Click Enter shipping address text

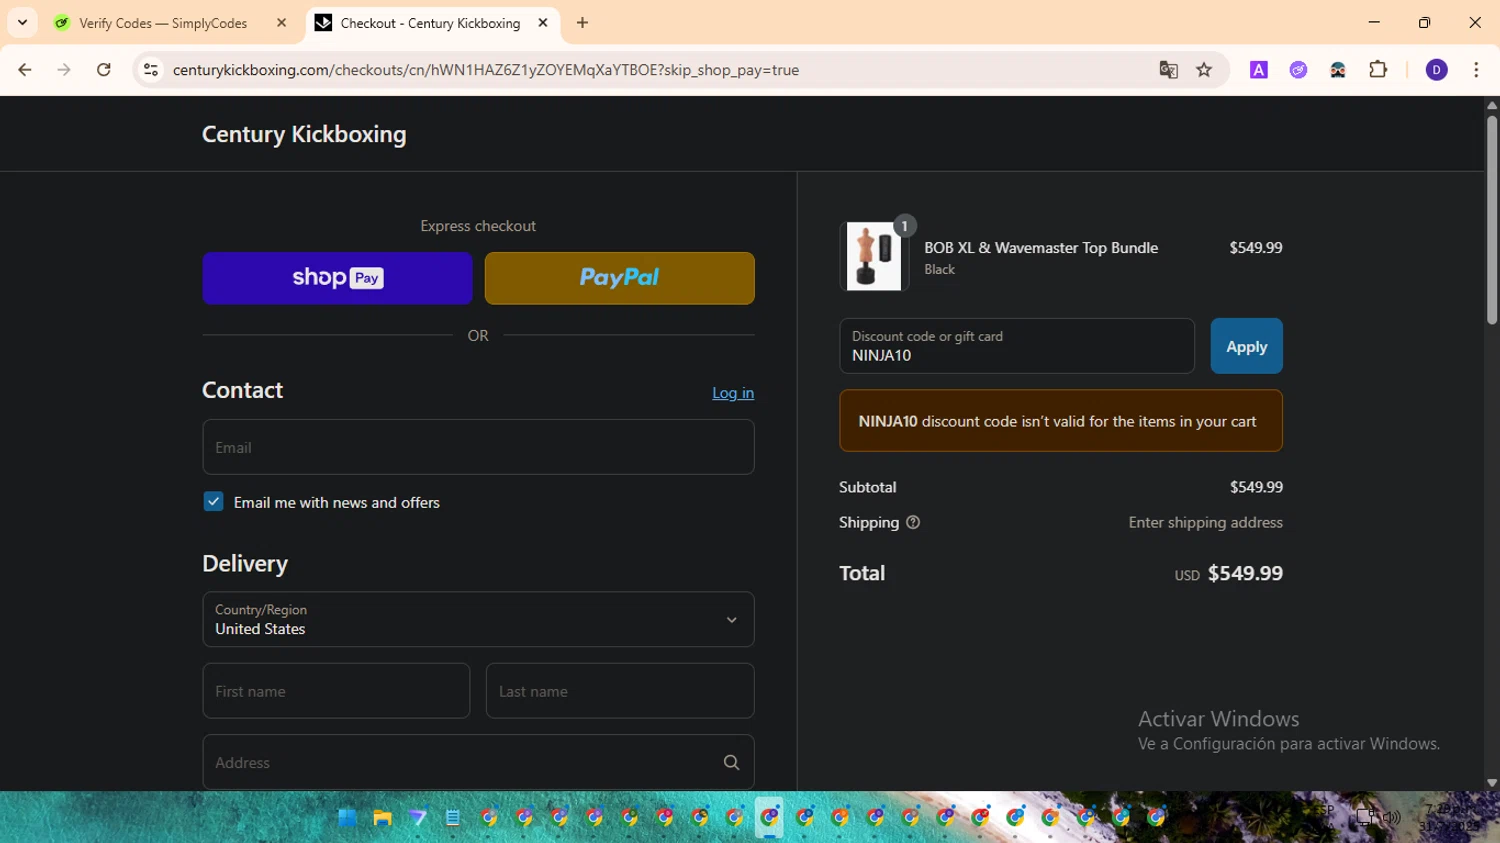point(1205,522)
